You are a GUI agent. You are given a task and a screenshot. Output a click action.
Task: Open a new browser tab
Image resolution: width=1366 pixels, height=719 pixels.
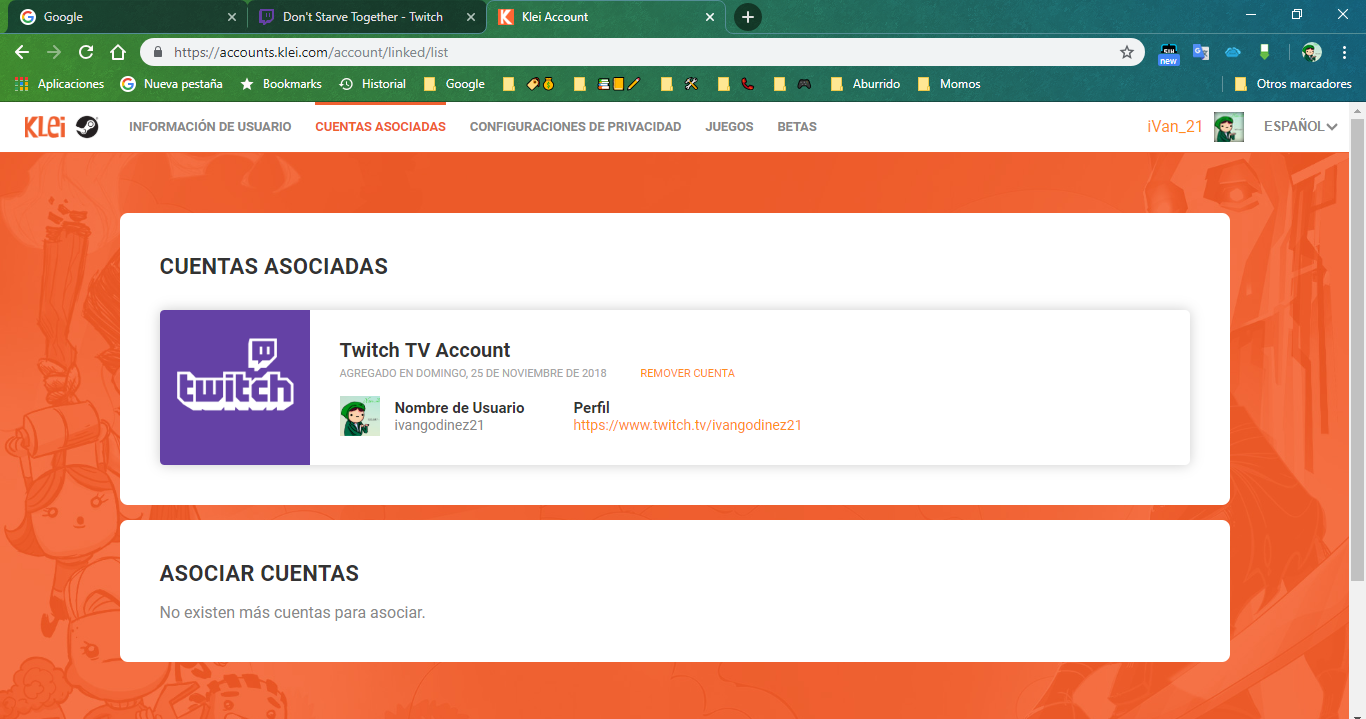(747, 17)
